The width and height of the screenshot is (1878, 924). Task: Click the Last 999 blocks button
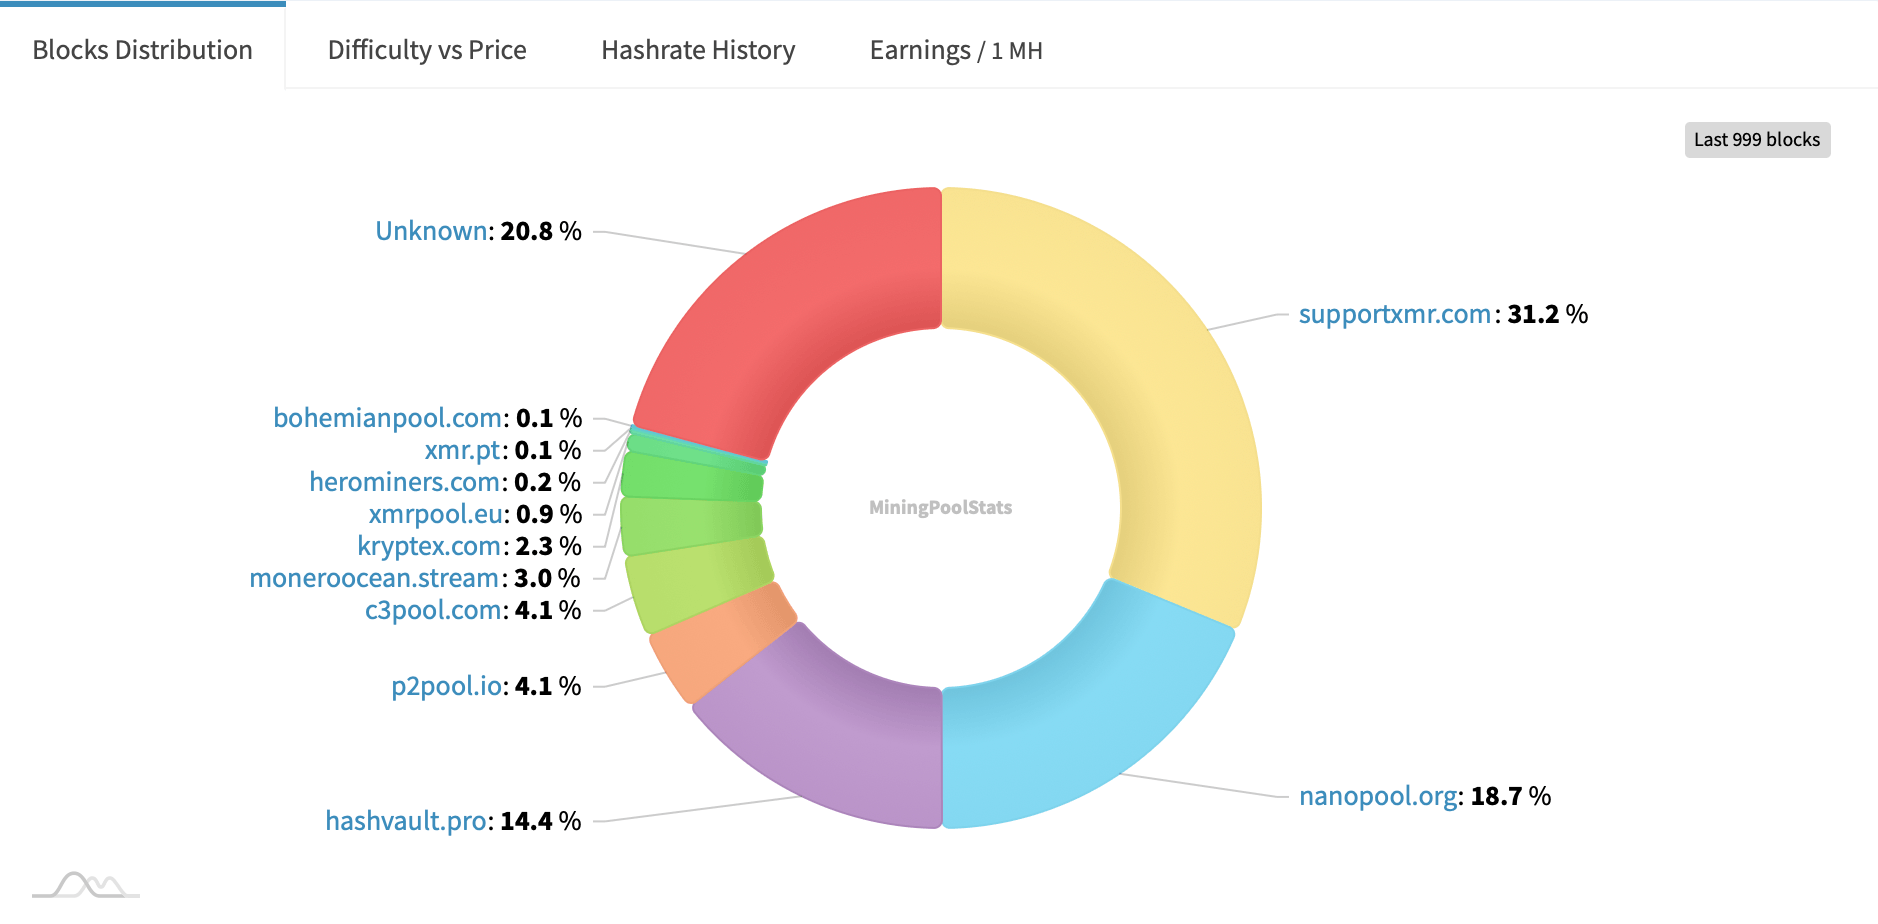click(x=1756, y=140)
